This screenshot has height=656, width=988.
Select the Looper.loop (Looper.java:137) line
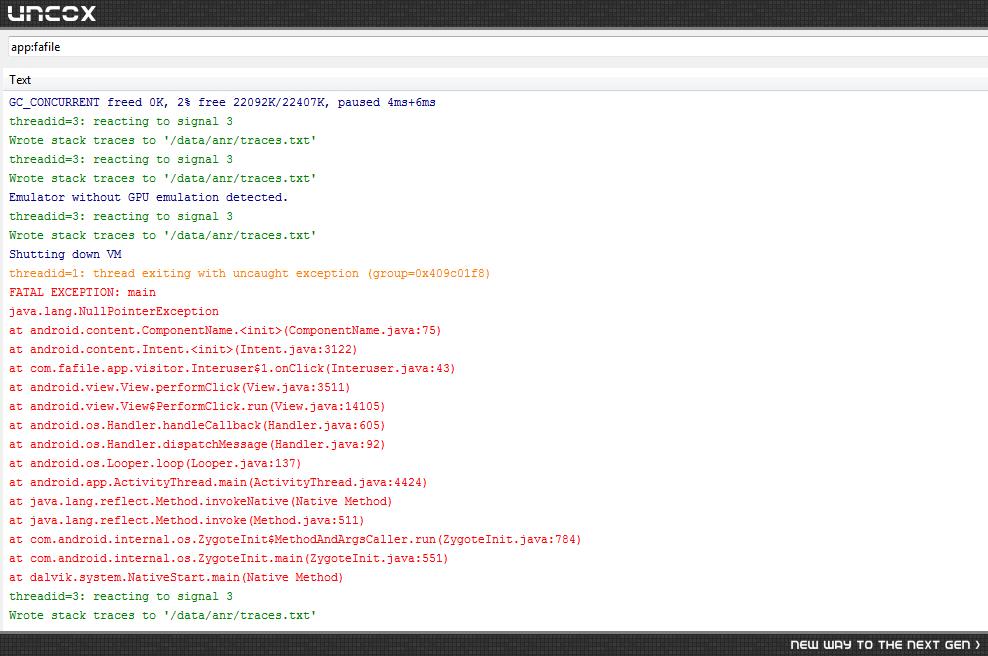[x=155, y=463]
